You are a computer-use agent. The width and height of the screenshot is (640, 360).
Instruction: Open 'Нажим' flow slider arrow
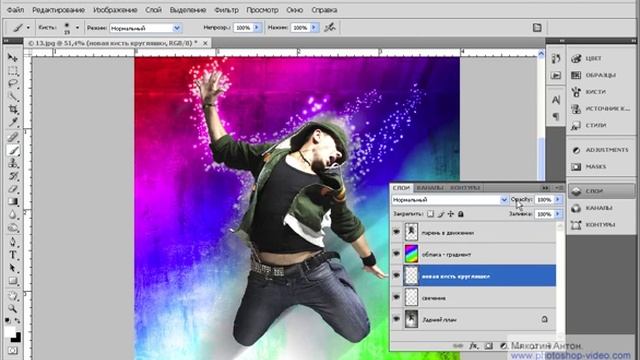[x=314, y=28]
